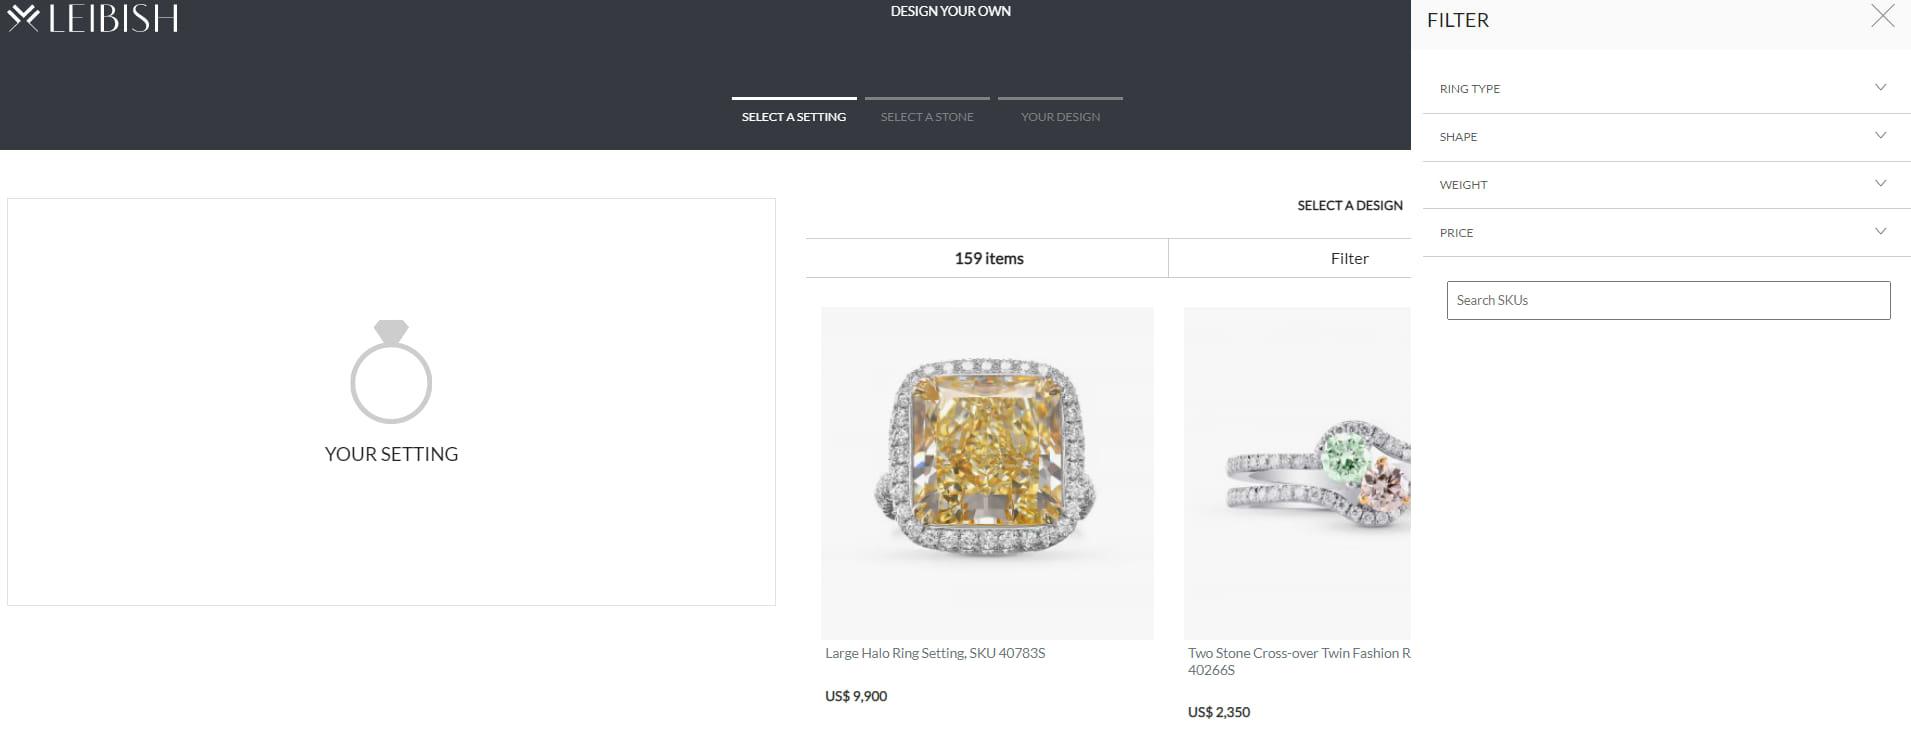Image resolution: width=1911 pixels, height=751 pixels.
Task: Open the yellow halo ring image
Action: 987,473
